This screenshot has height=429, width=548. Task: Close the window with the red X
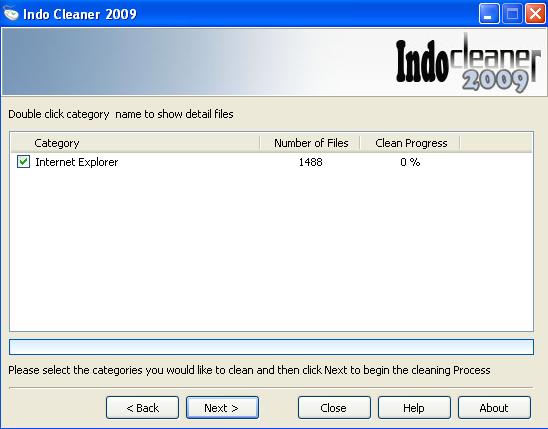pyautogui.click(x=535, y=14)
